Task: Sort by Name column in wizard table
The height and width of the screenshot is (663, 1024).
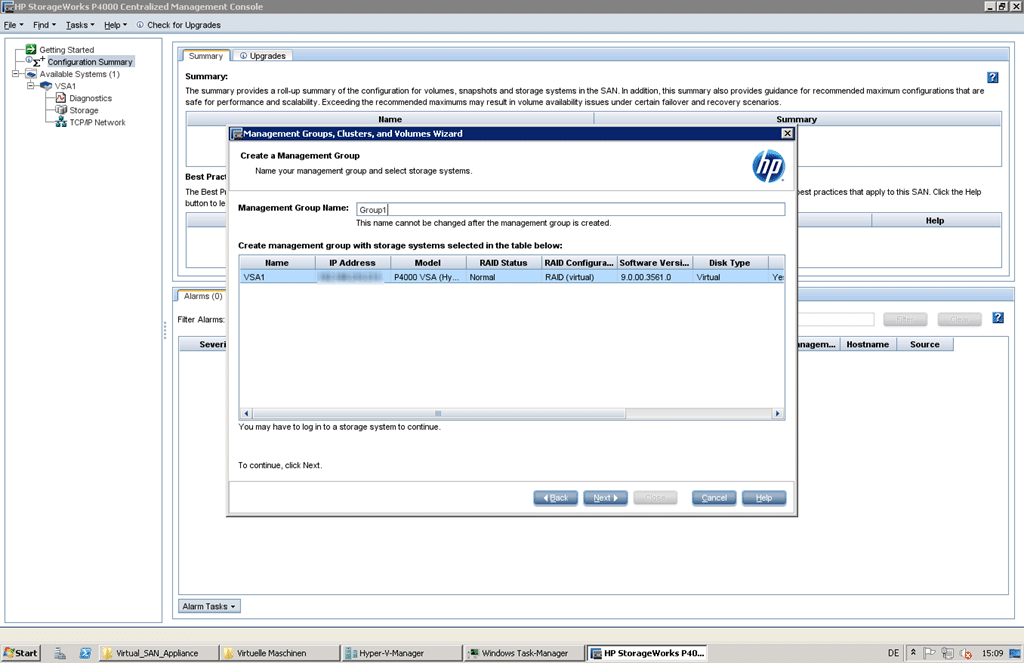Action: [277, 263]
